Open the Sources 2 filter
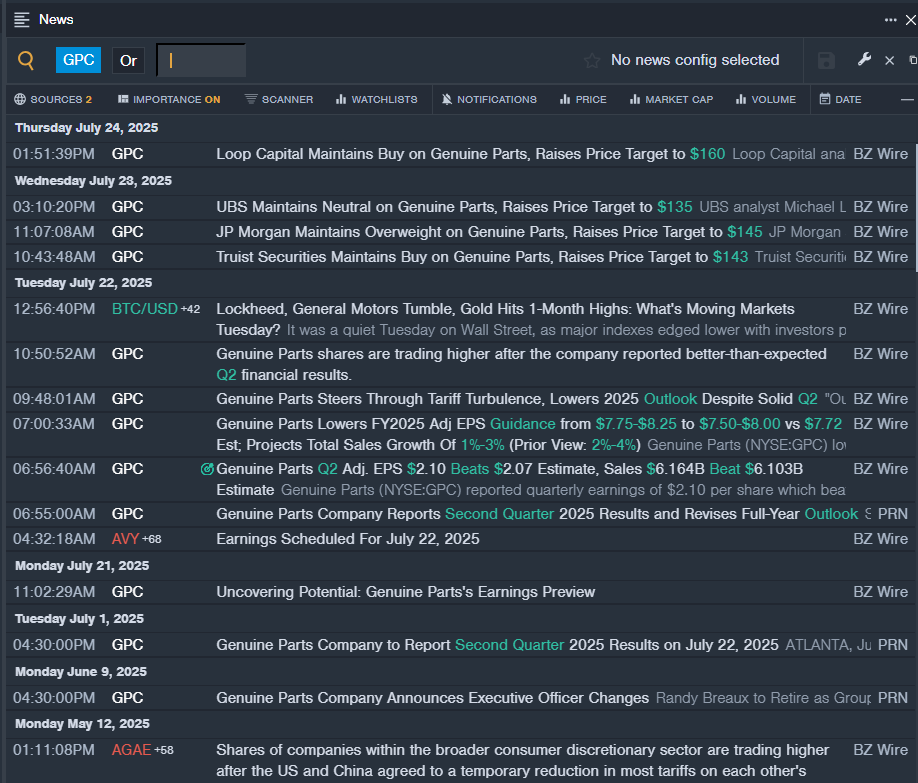Viewport: 918px width, 783px height. pyautogui.click(x=53, y=99)
